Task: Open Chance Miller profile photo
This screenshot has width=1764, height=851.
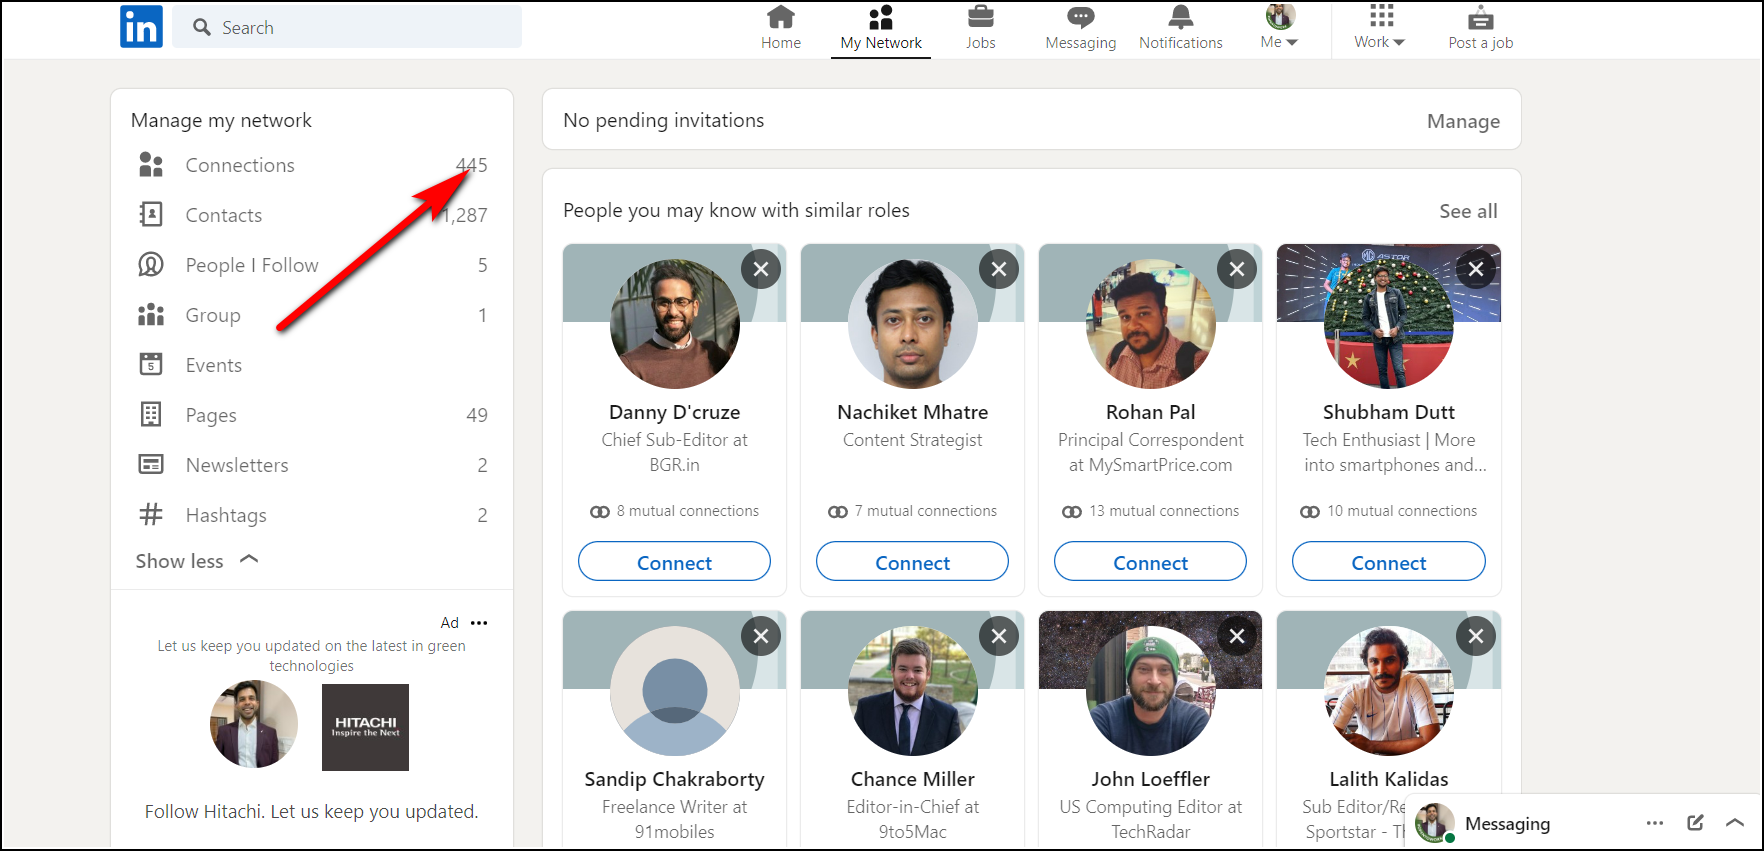Action: pos(913,691)
